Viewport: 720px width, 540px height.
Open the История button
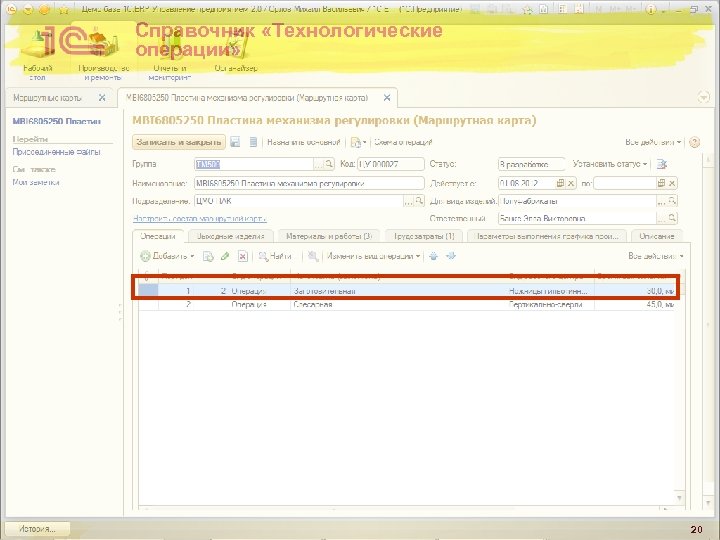click(x=37, y=529)
